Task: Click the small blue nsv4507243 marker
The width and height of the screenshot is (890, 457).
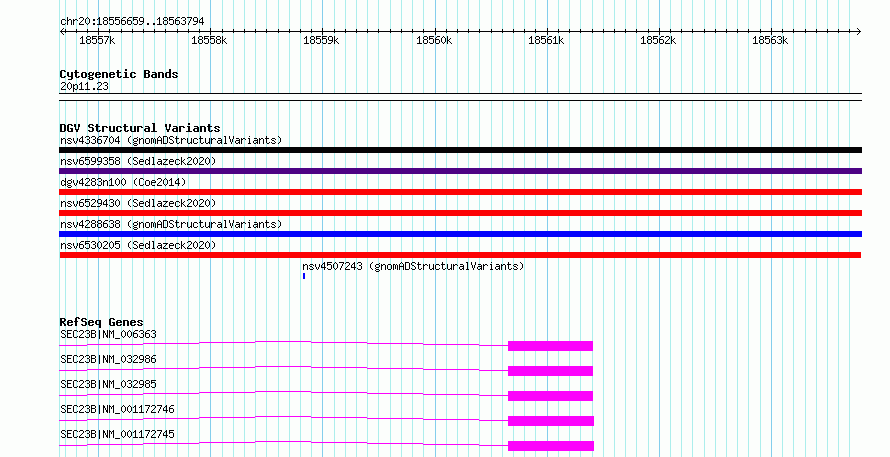Action: [304, 276]
